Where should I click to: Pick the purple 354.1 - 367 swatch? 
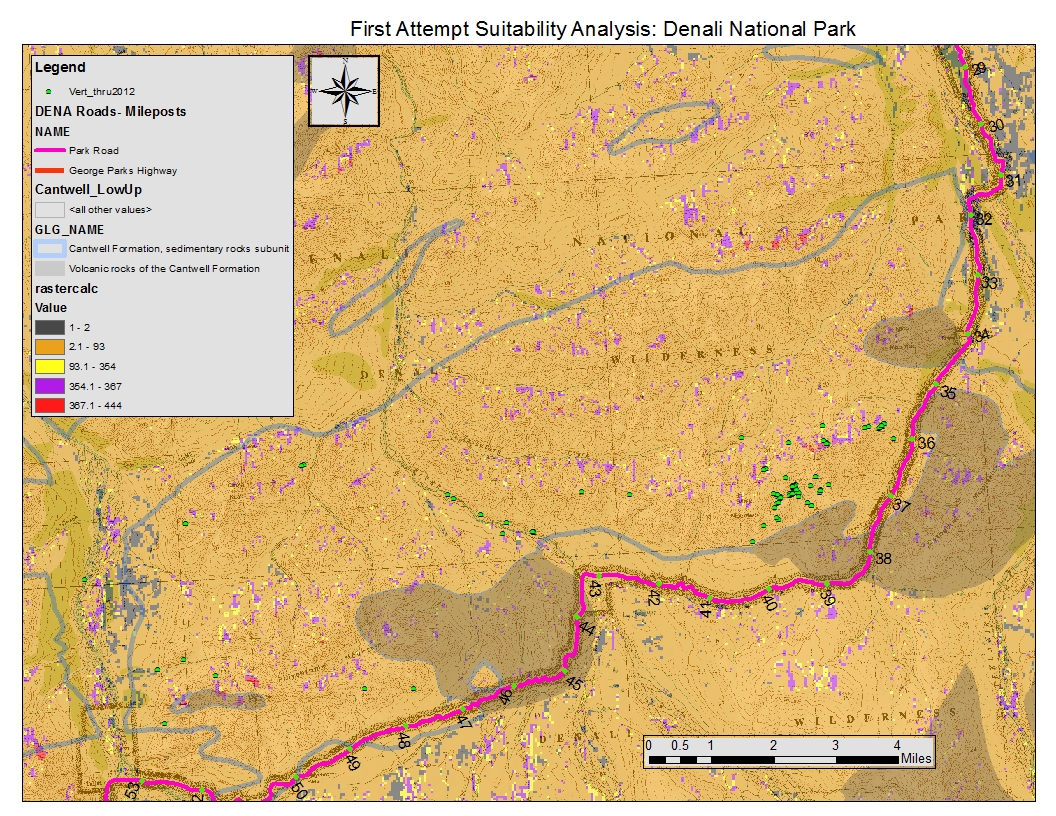49,385
